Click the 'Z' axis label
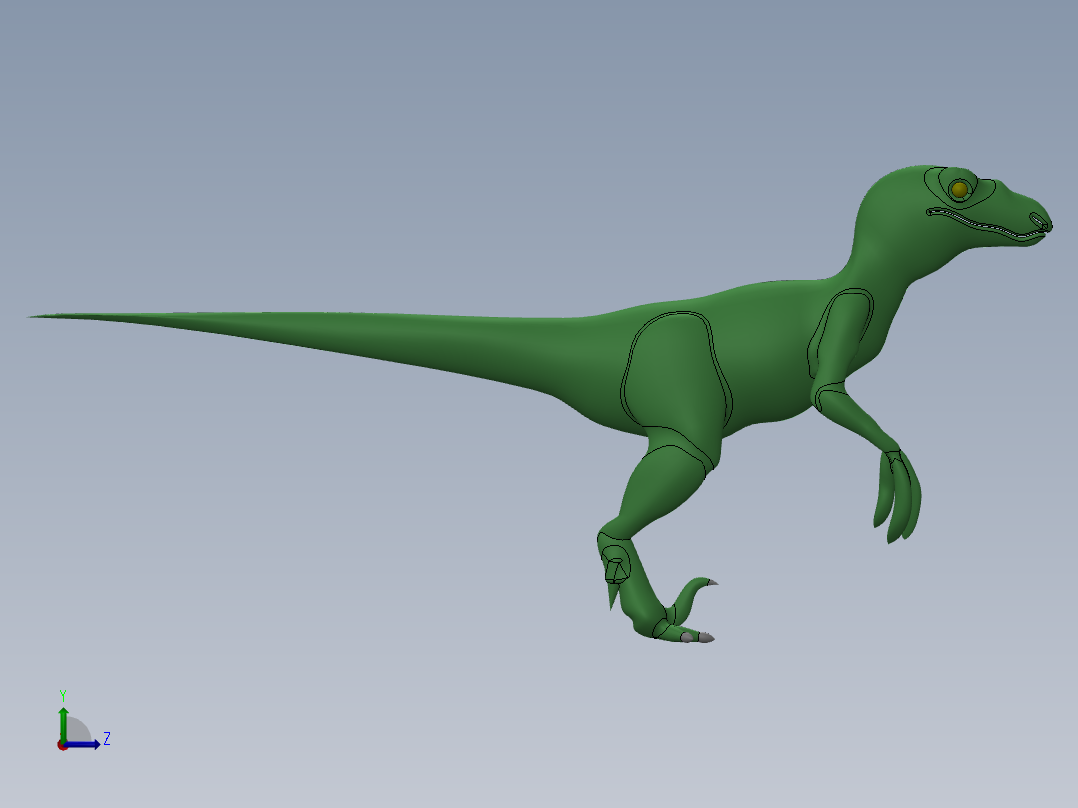This screenshot has width=1078, height=808. pos(107,739)
